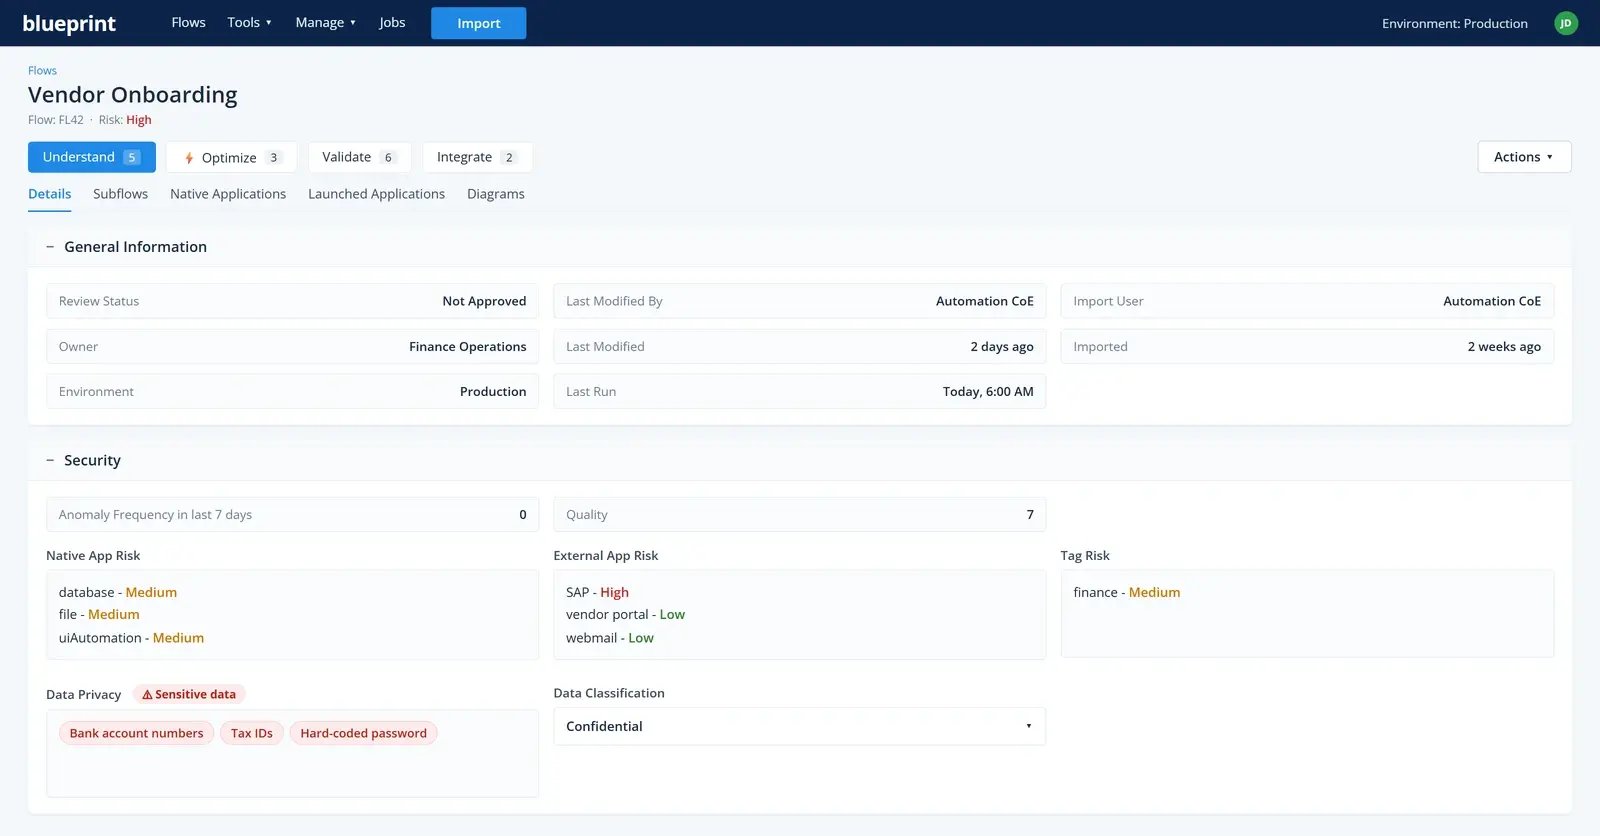The height and width of the screenshot is (836, 1600).
Task: Click the Not Approved review status value
Action: (x=484, y=301)
